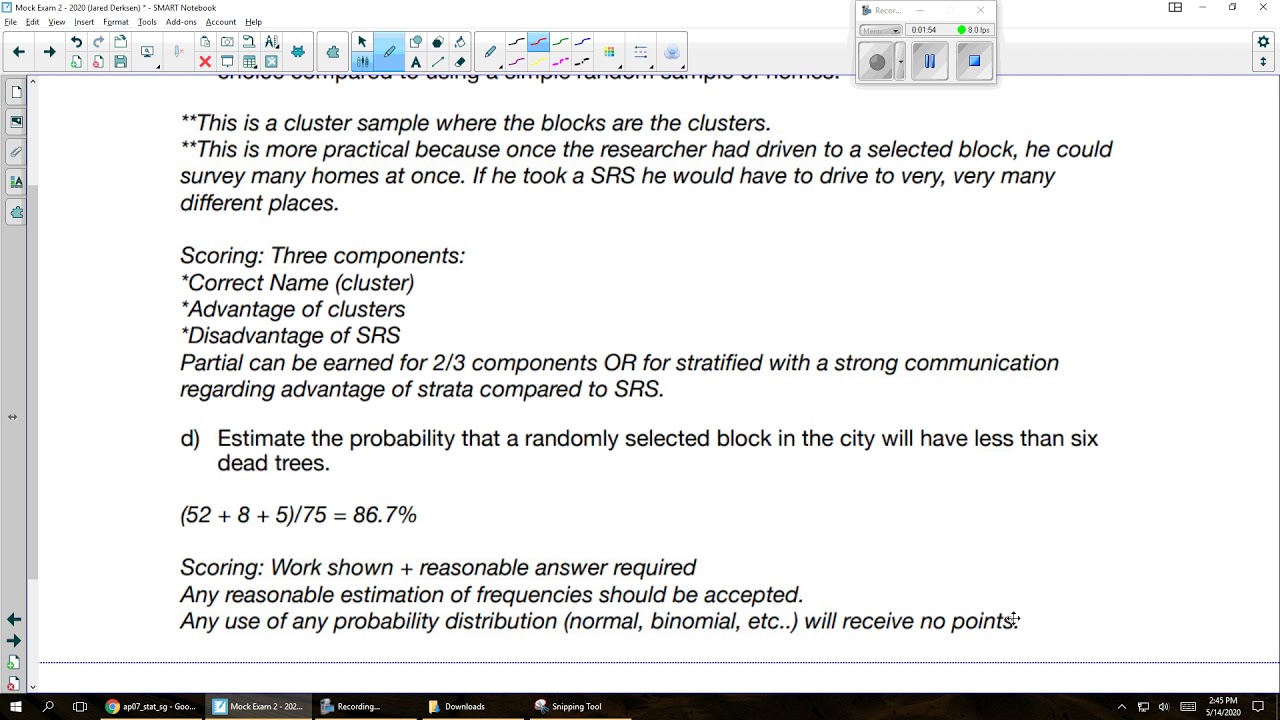The image size is (1280, 720).
Task: Open the File menu
Action: click(10, 22)
